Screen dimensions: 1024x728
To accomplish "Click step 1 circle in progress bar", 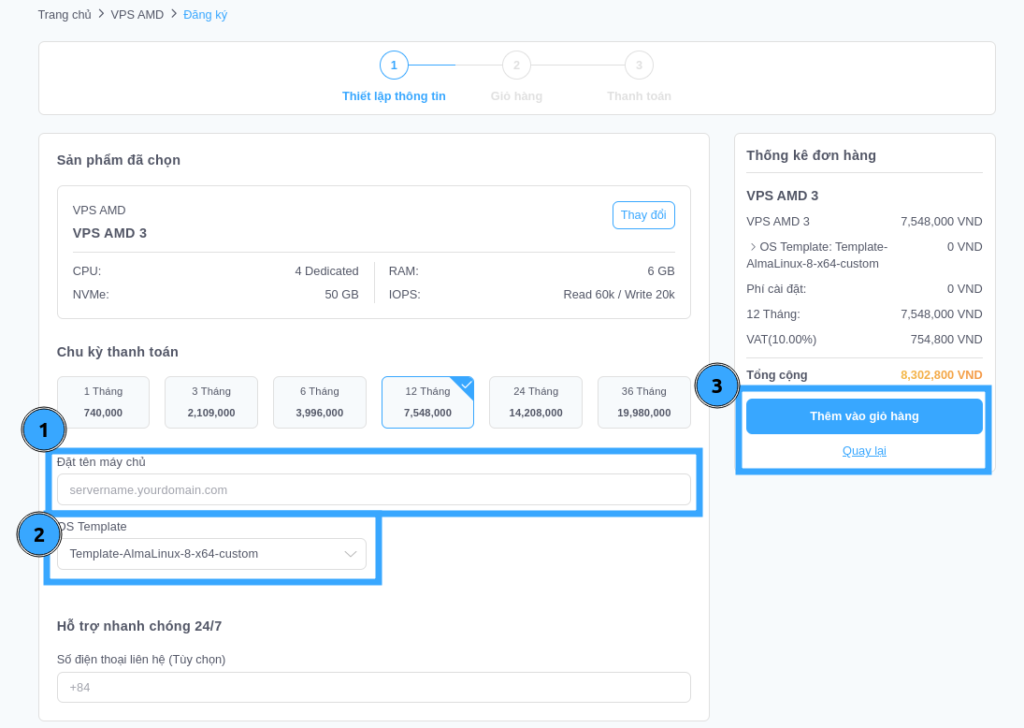I will 394,65.
